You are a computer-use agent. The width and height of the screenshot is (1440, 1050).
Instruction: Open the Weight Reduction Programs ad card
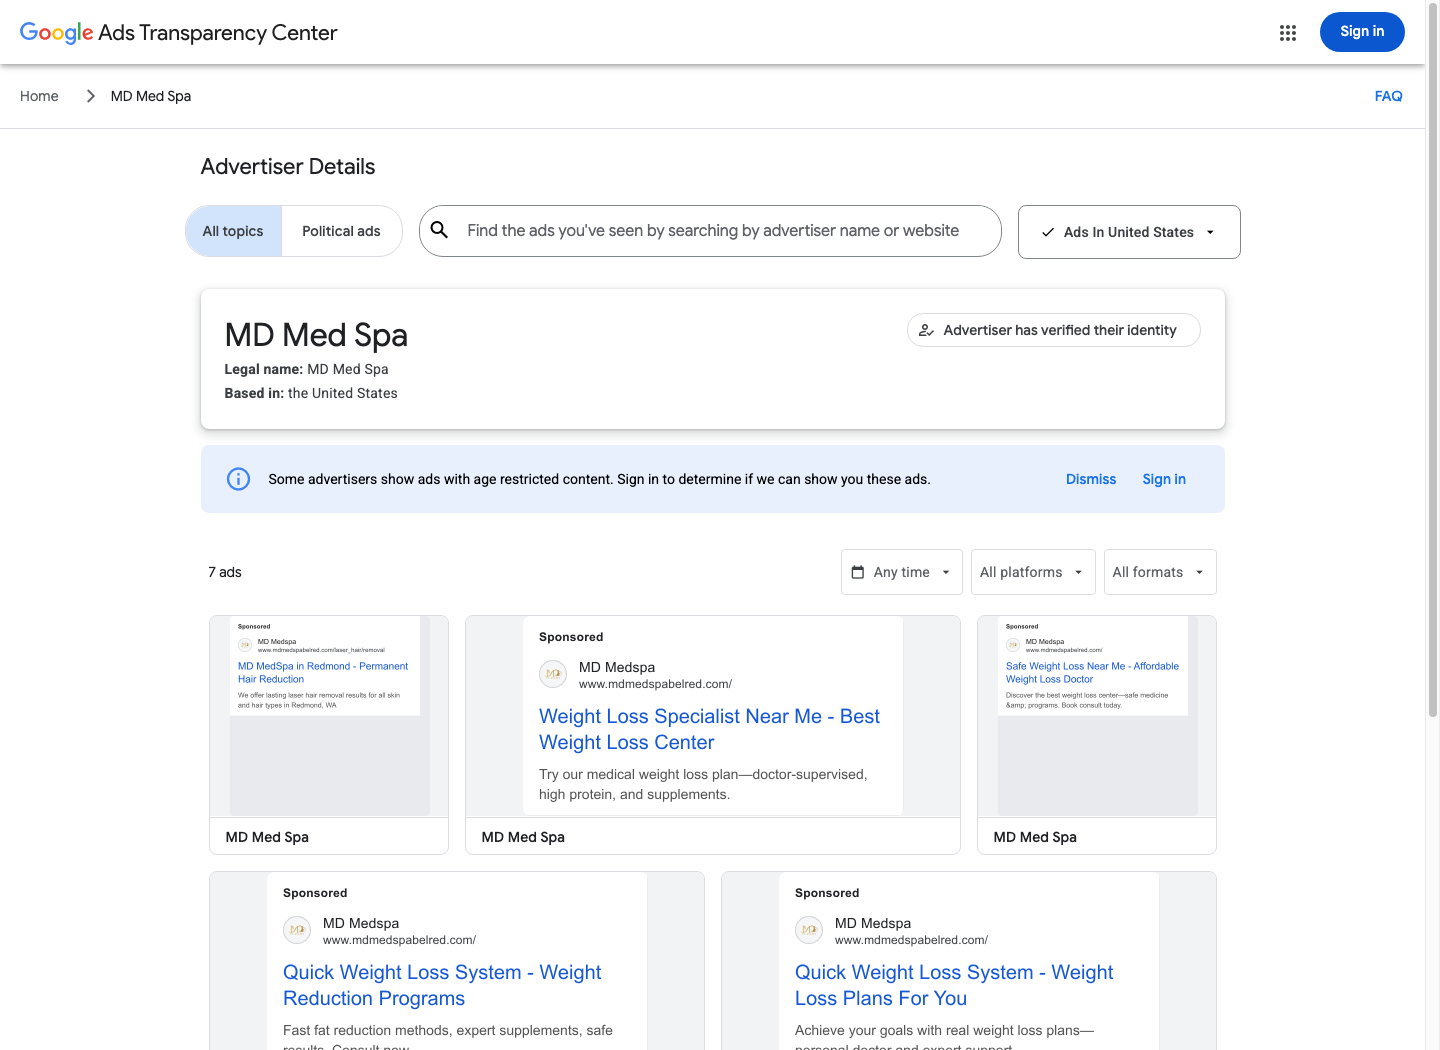click(x=457, y=961)
